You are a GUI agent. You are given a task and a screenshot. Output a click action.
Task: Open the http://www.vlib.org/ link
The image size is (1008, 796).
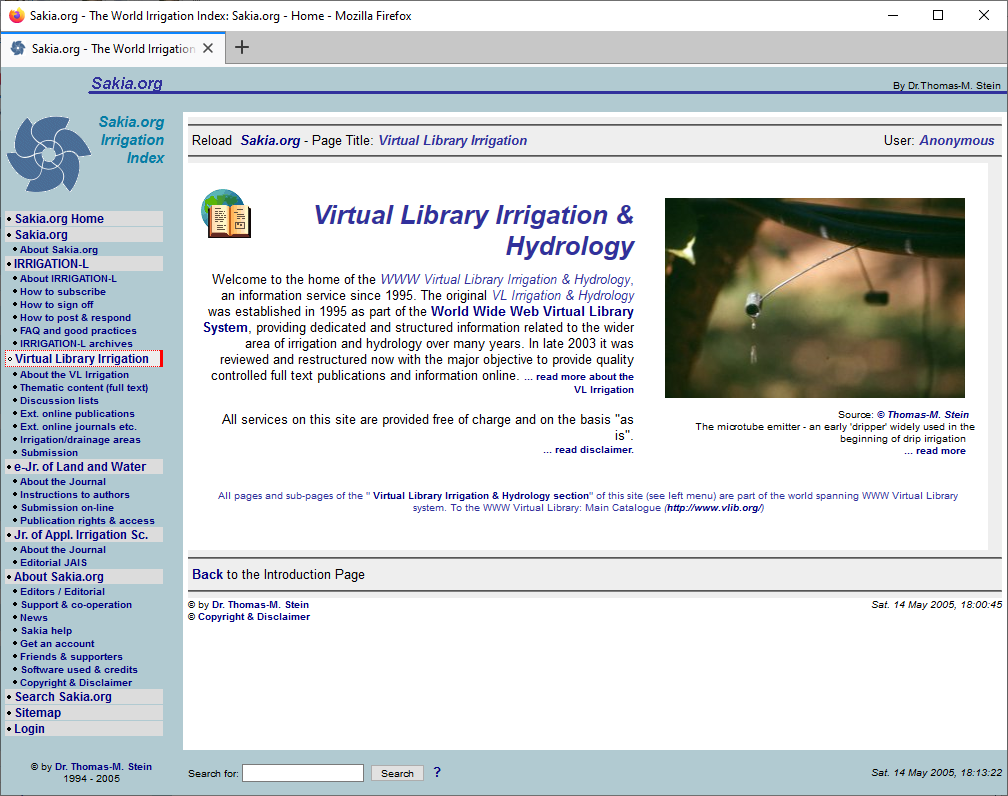tap(714, 508)
